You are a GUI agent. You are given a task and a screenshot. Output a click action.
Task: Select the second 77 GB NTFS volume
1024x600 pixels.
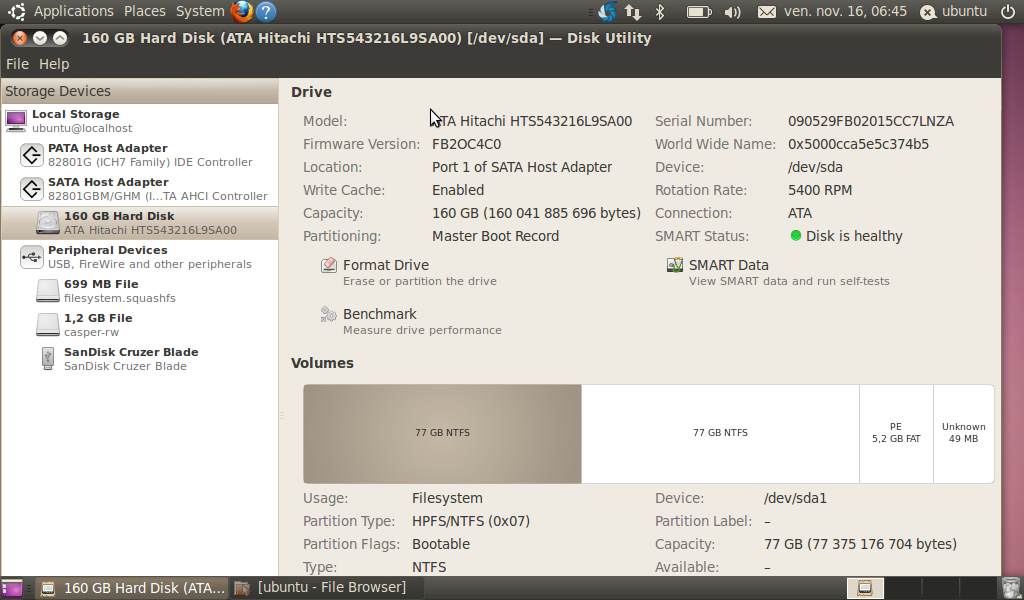[x=720, y=434]
